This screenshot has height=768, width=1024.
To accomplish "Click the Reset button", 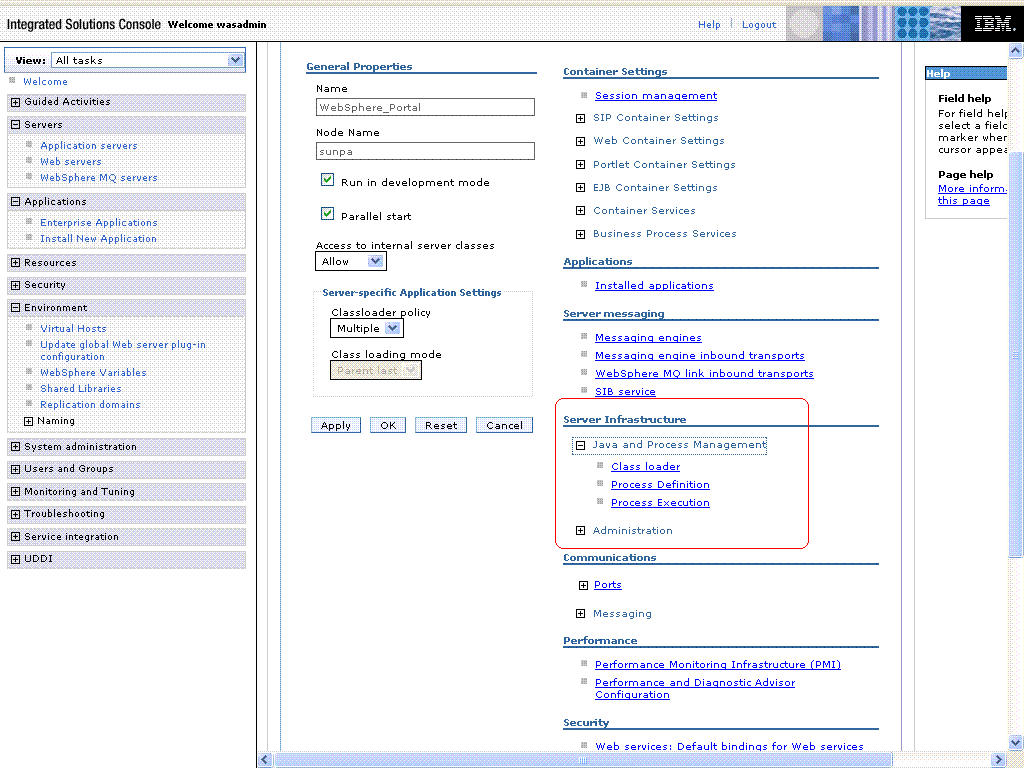I will [x=441, y=425].
